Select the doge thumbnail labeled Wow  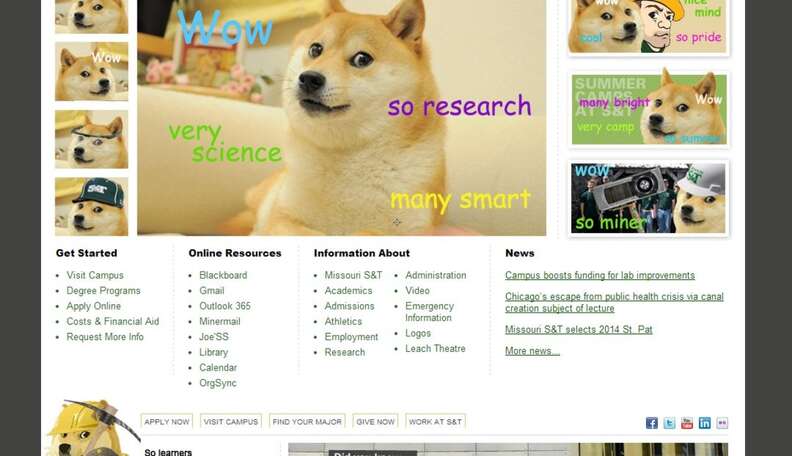[x=91, y=71]
